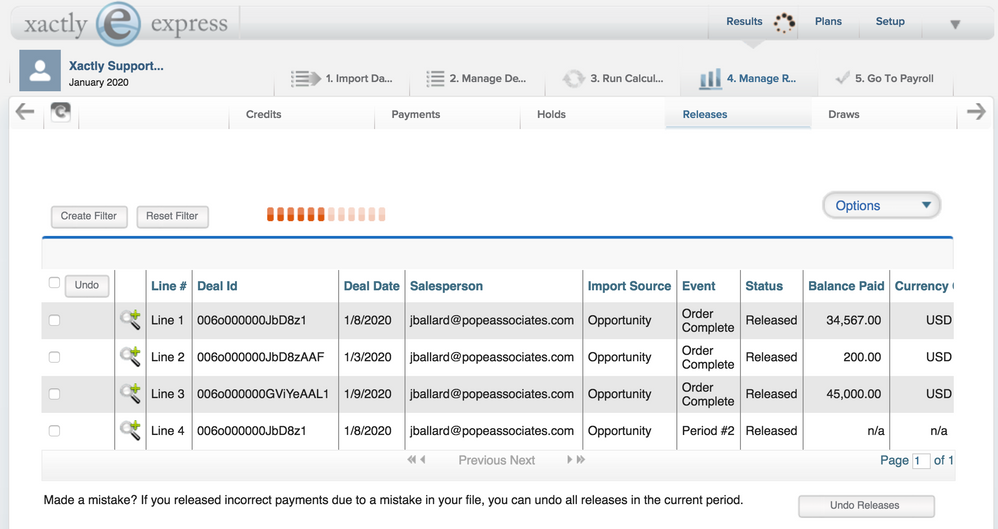The width and height of the screenshot is (998, 529).
Task: Sort by Deal Id column header
Action: tap(217, 286)
